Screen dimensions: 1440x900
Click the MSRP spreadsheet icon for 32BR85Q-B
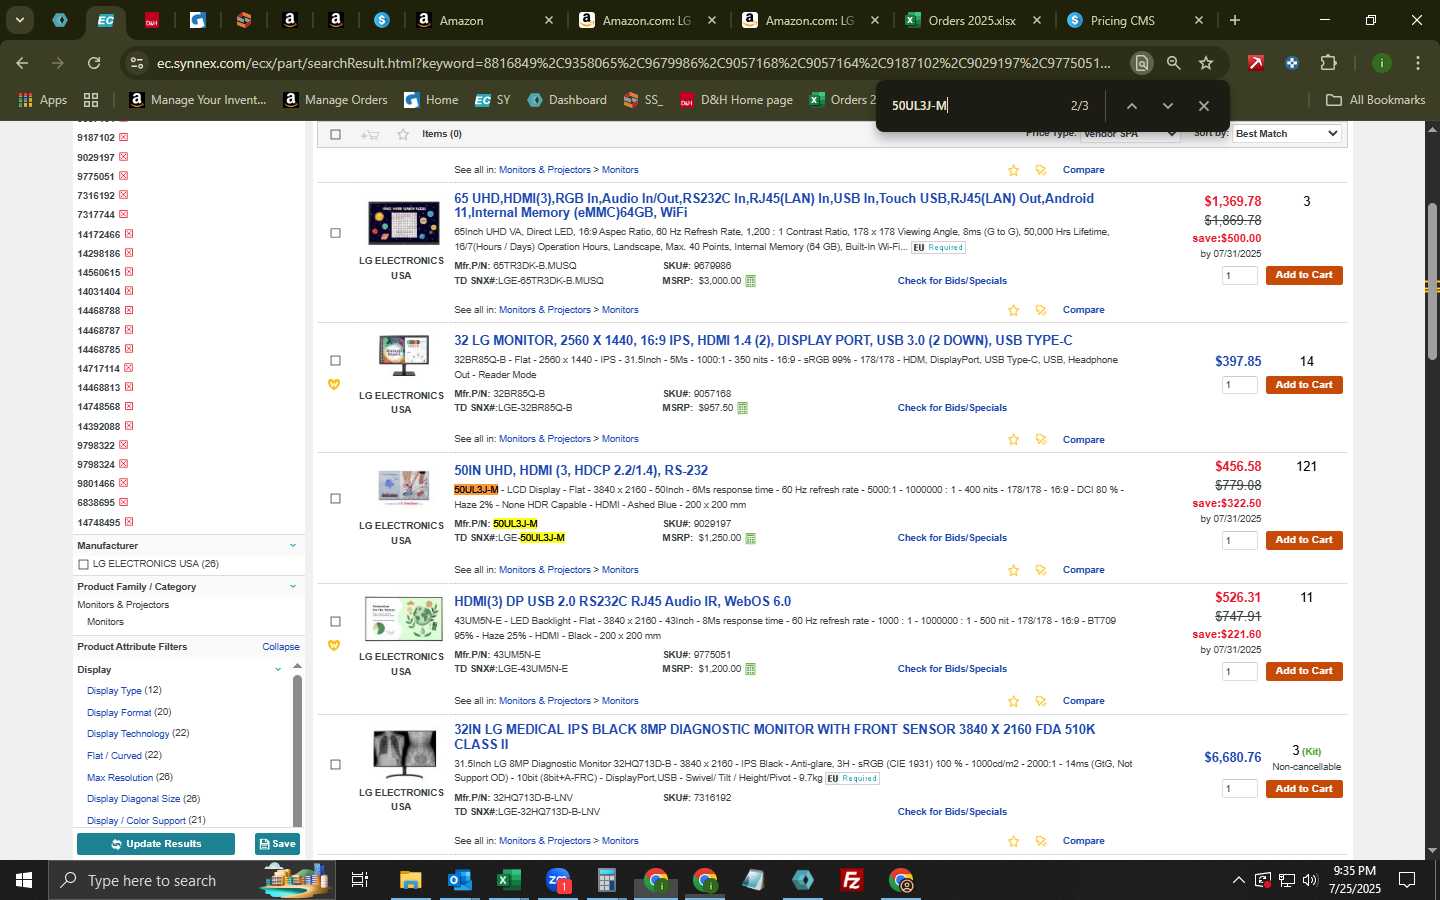[x=742, y=408]
